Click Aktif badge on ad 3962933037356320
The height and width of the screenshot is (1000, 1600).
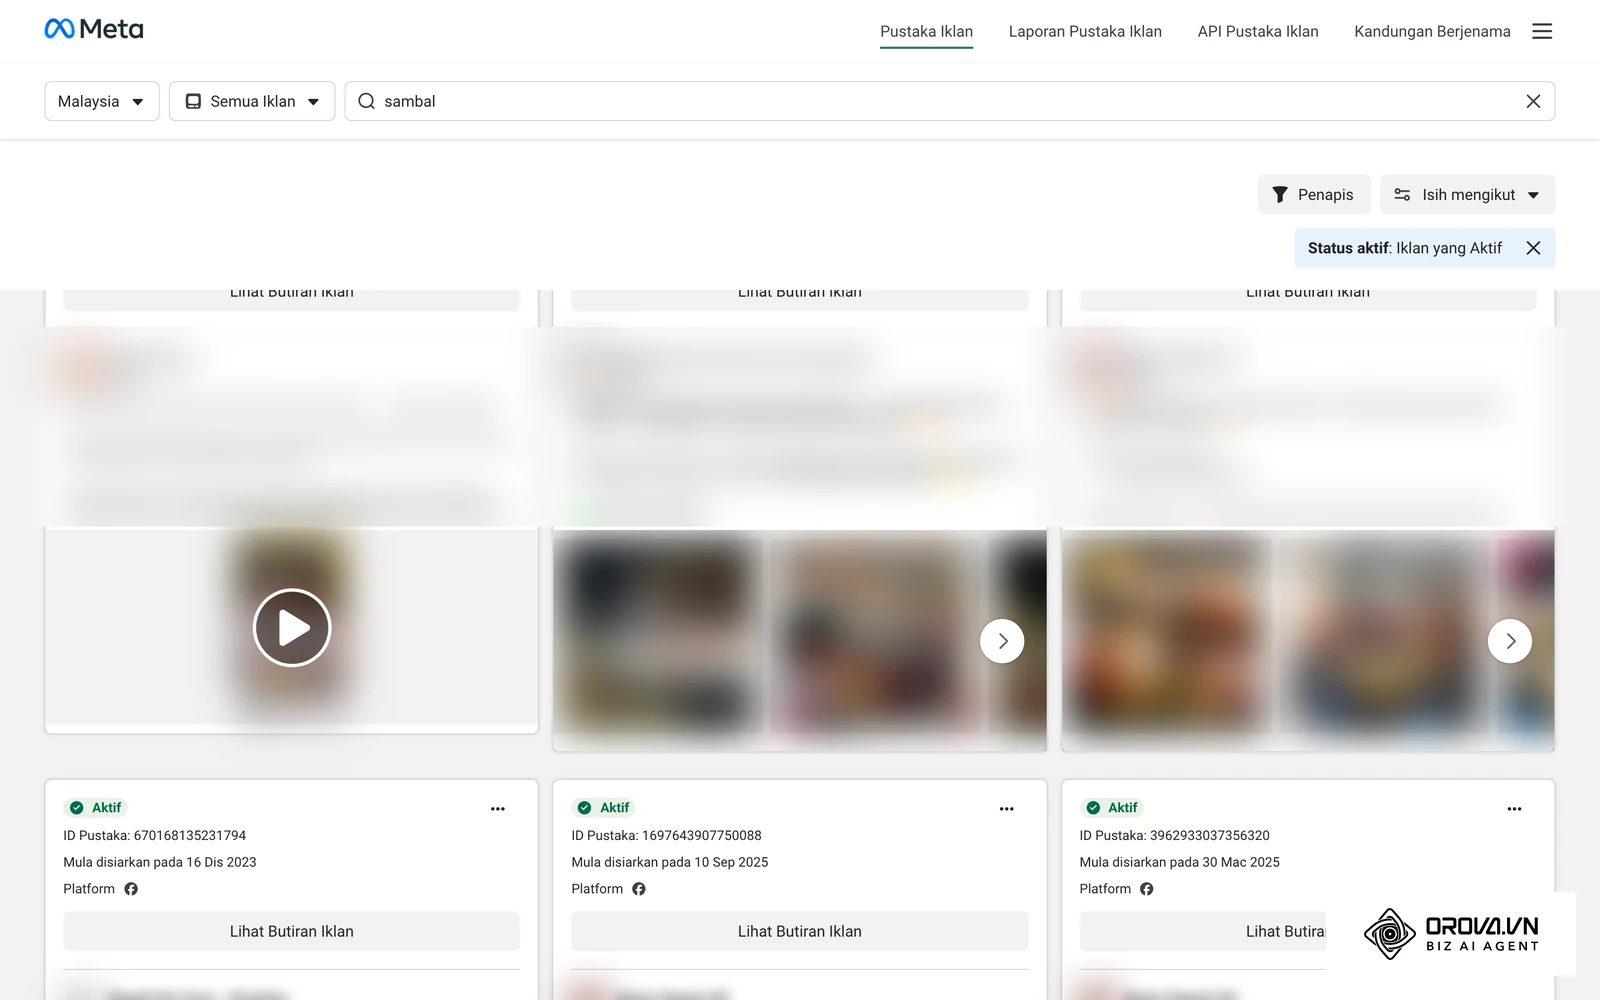click(x=1112, y=808)
